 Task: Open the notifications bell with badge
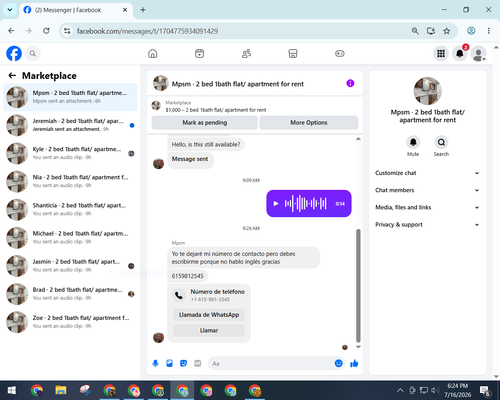pos(460,53)
